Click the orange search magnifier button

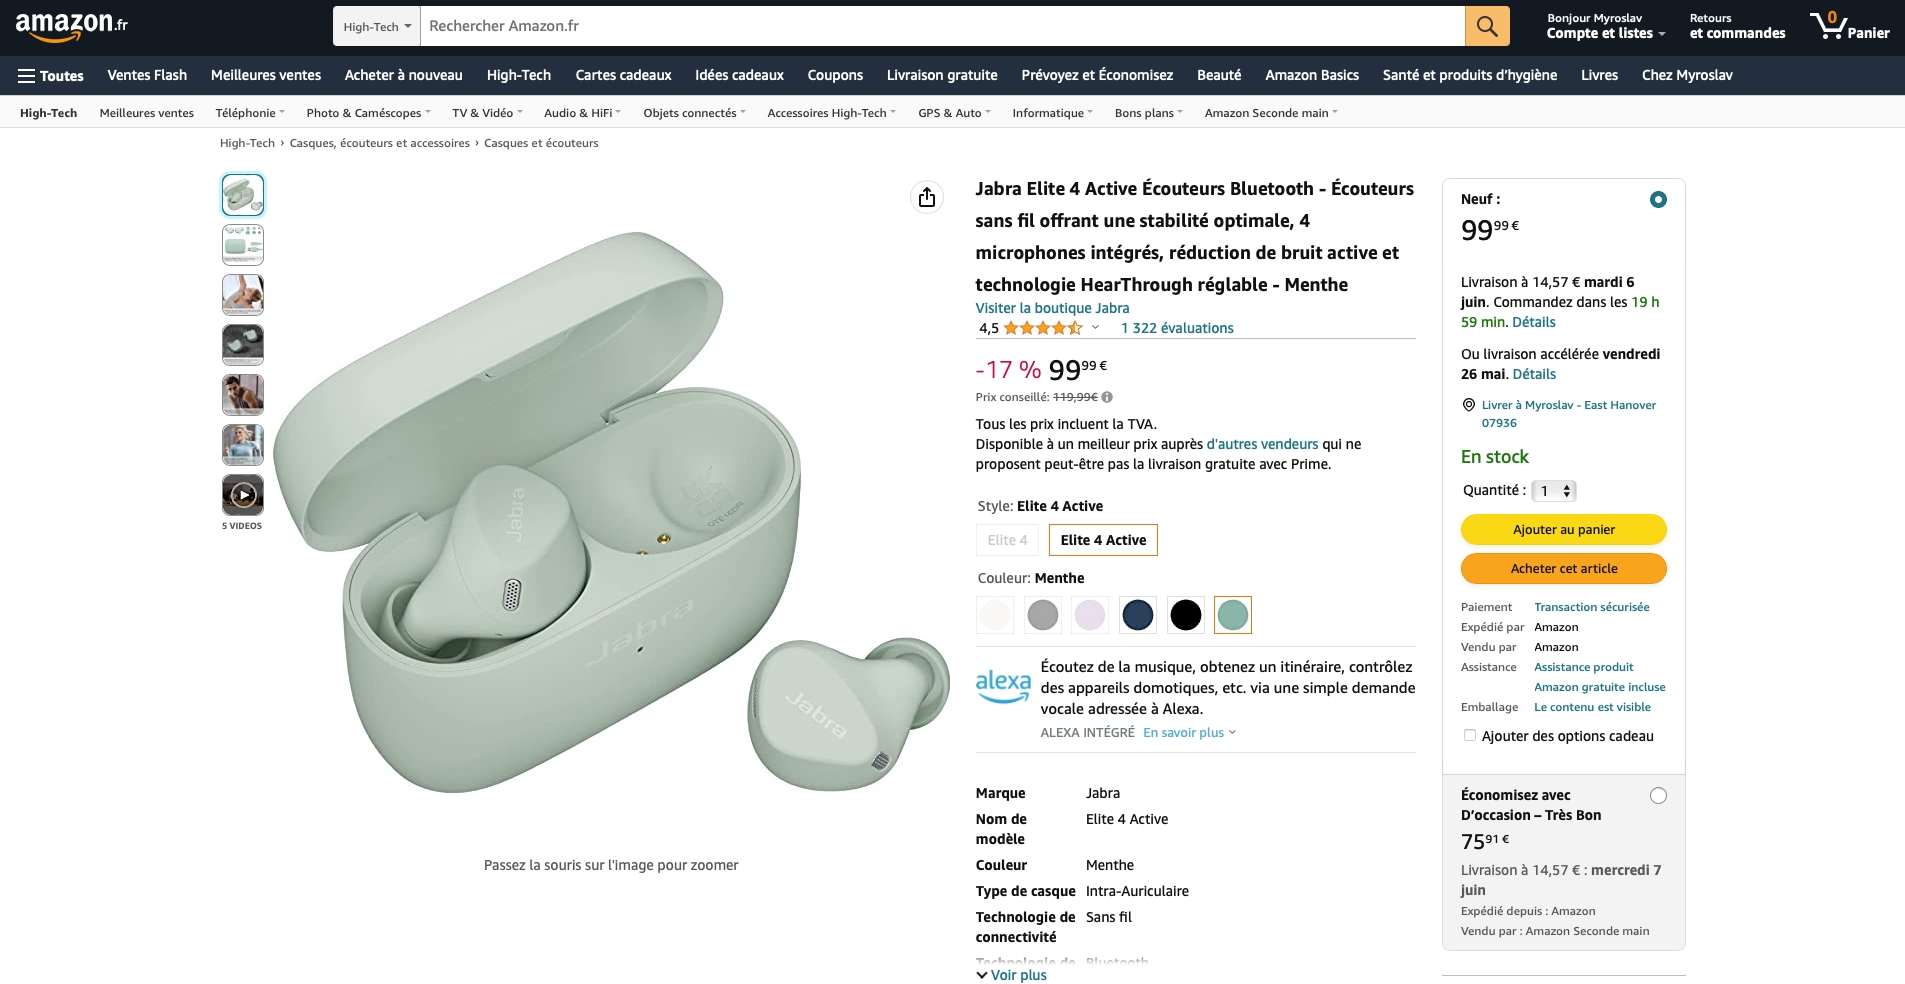[1487, 26]
